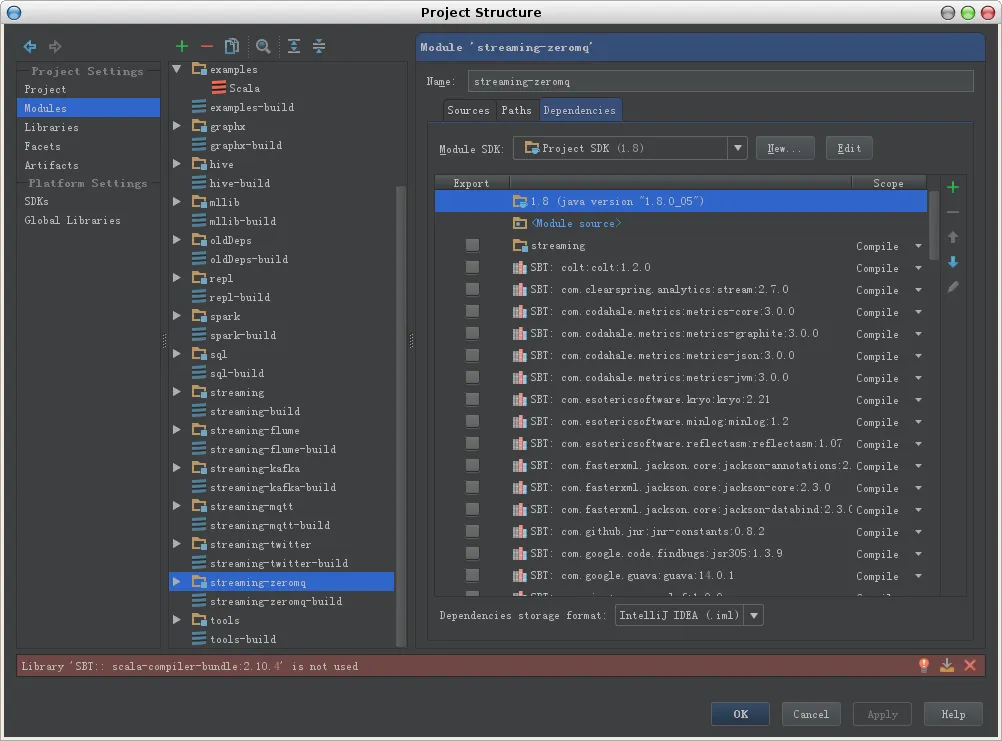1002x741 pixels.
Task: Open scope dropdown for streaming dependency
Action: [x=918, y=246]
